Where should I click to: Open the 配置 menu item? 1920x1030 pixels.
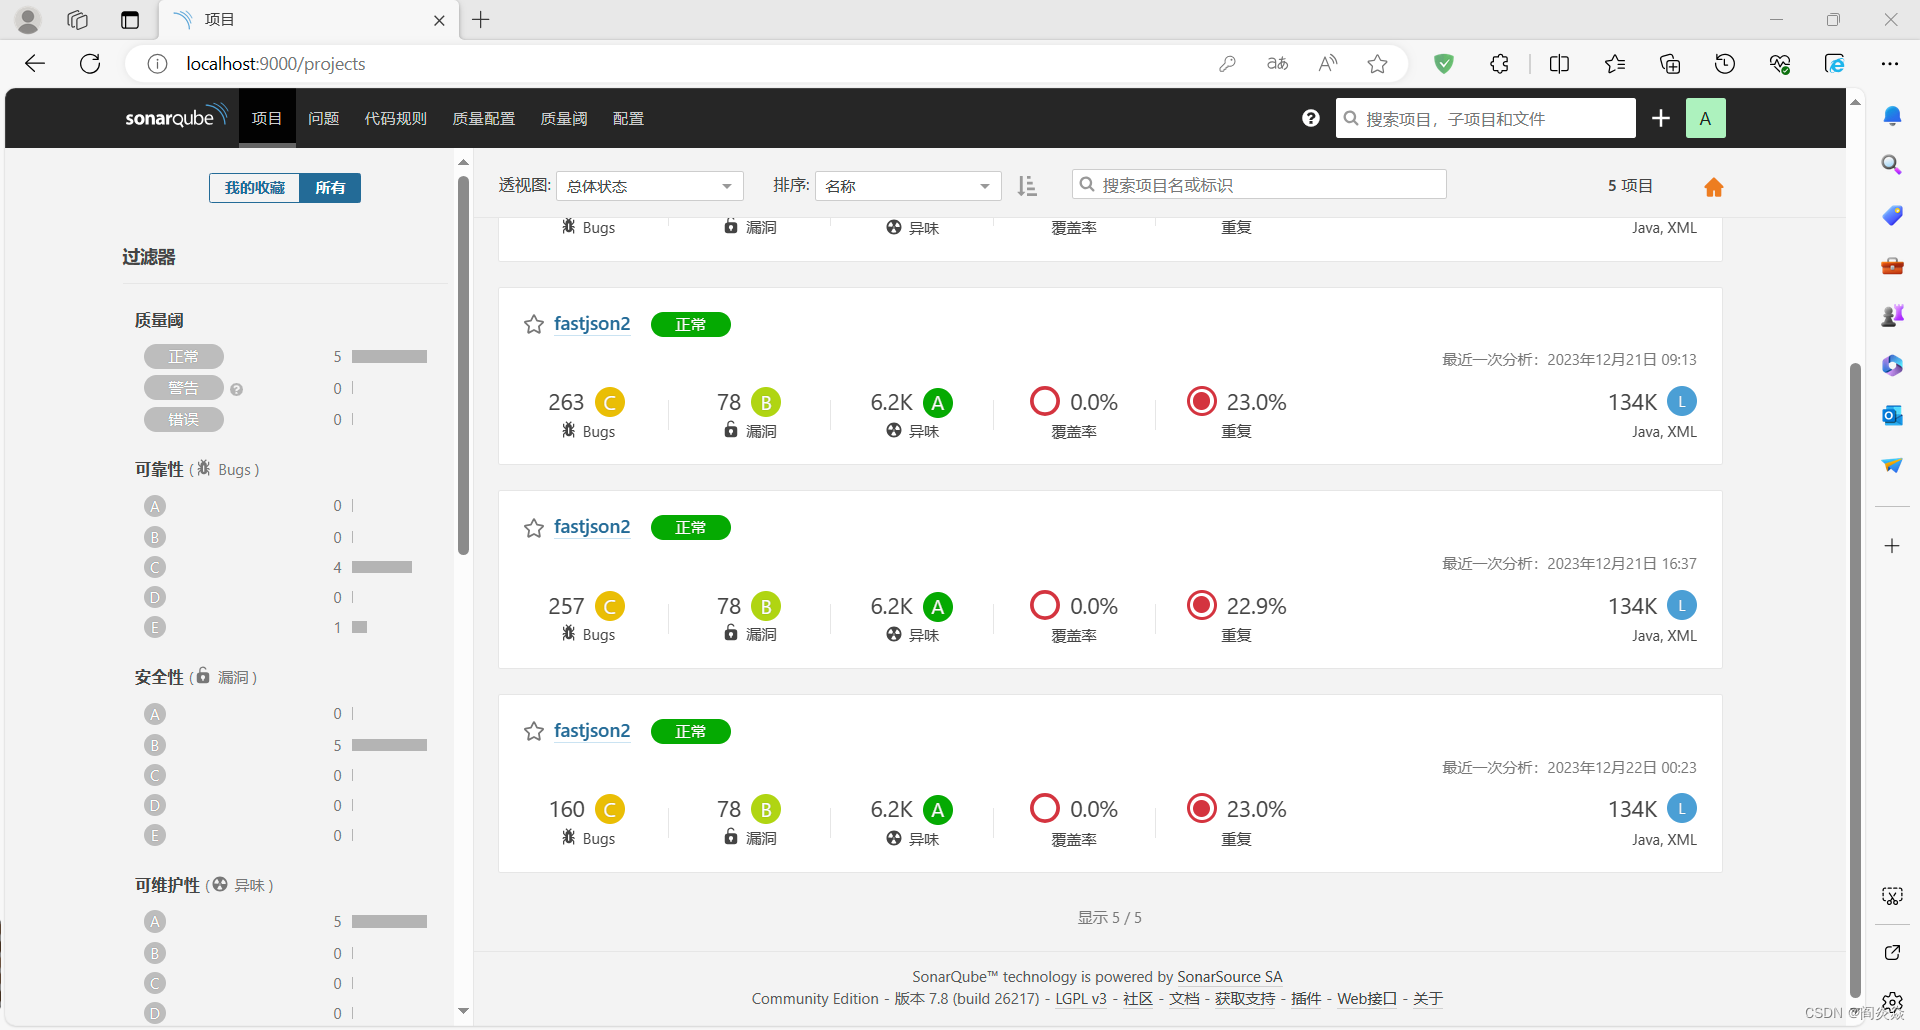coord(628,118)
